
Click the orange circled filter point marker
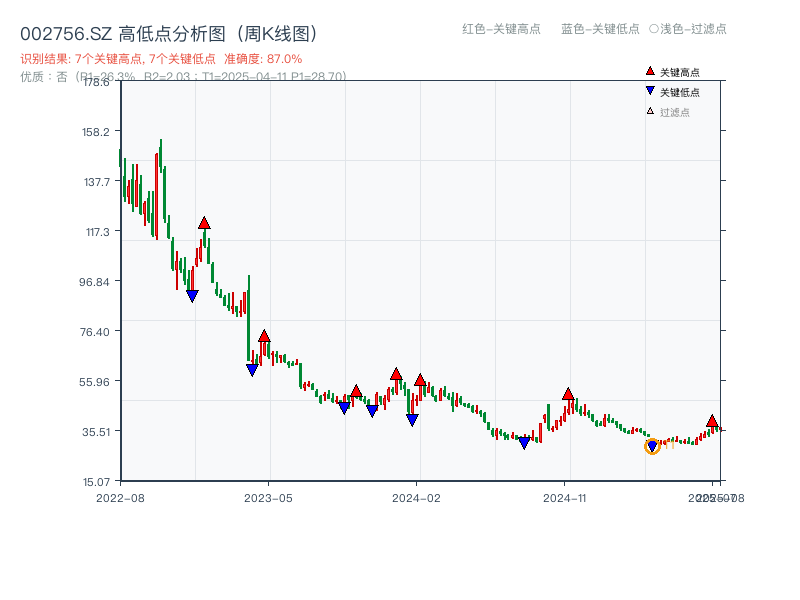click(x=651, y=446)
